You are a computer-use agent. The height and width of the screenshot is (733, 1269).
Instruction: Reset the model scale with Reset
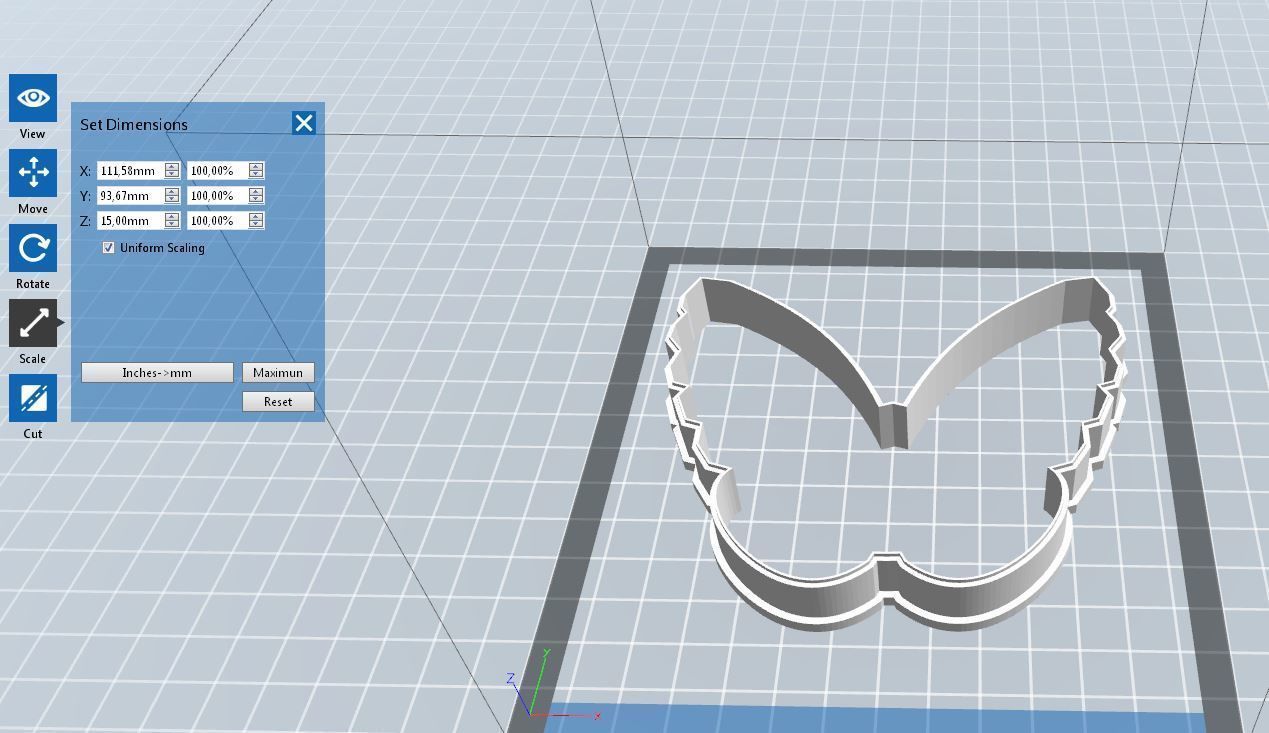point(278,401)
